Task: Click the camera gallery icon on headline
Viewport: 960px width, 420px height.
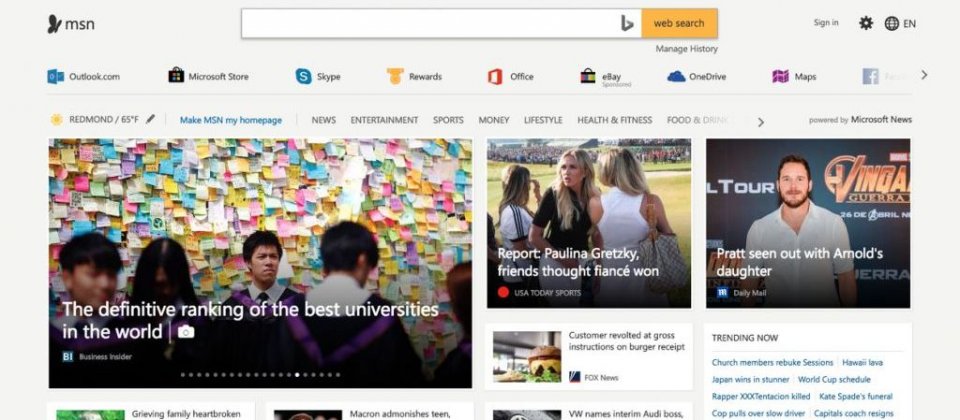Action: pos(186,332)
